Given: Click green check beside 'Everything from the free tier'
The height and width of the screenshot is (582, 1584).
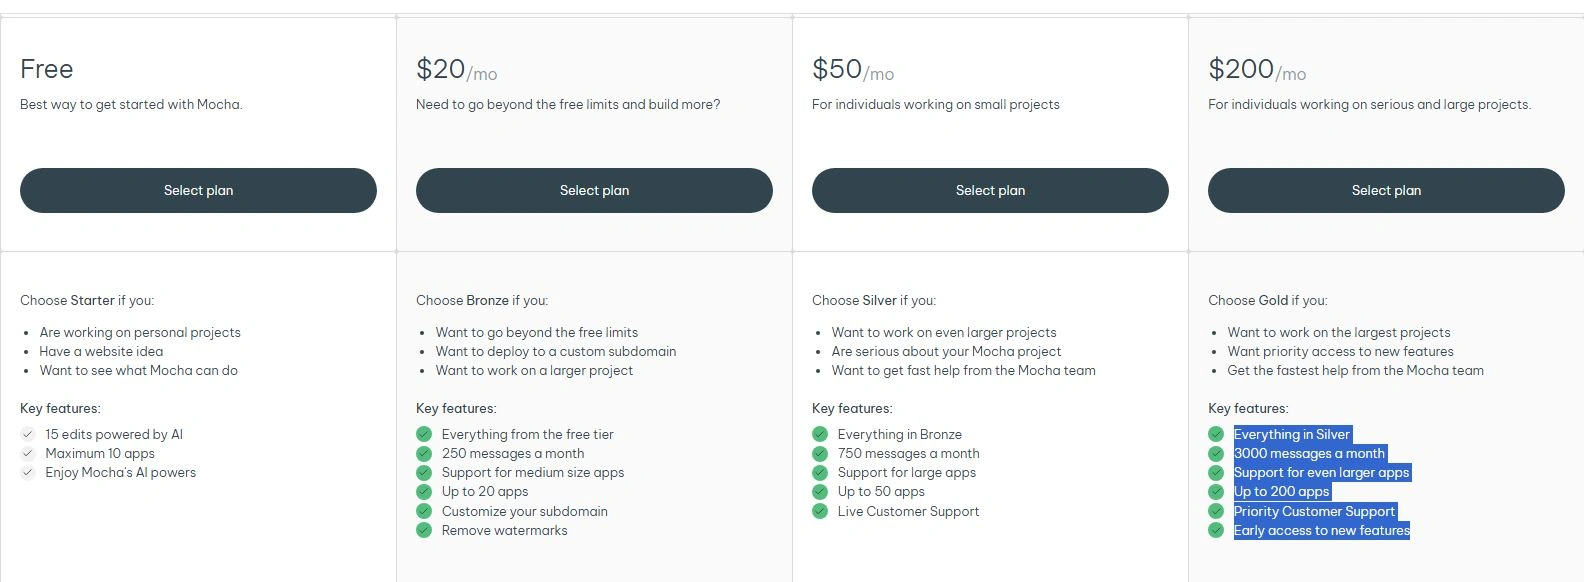Looking at the screenshot, I should tap(424, 434).
